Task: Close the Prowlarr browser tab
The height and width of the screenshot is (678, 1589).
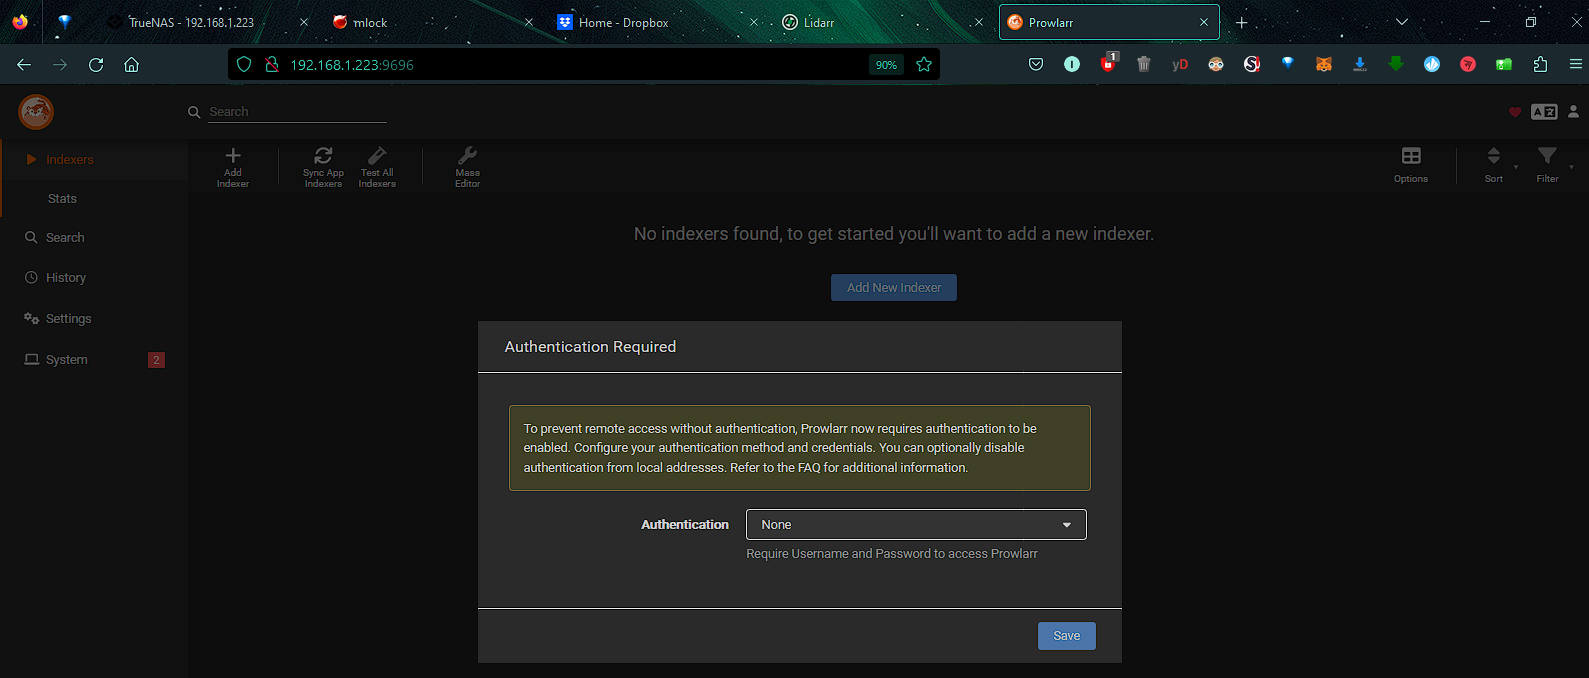Action: 1204,22
